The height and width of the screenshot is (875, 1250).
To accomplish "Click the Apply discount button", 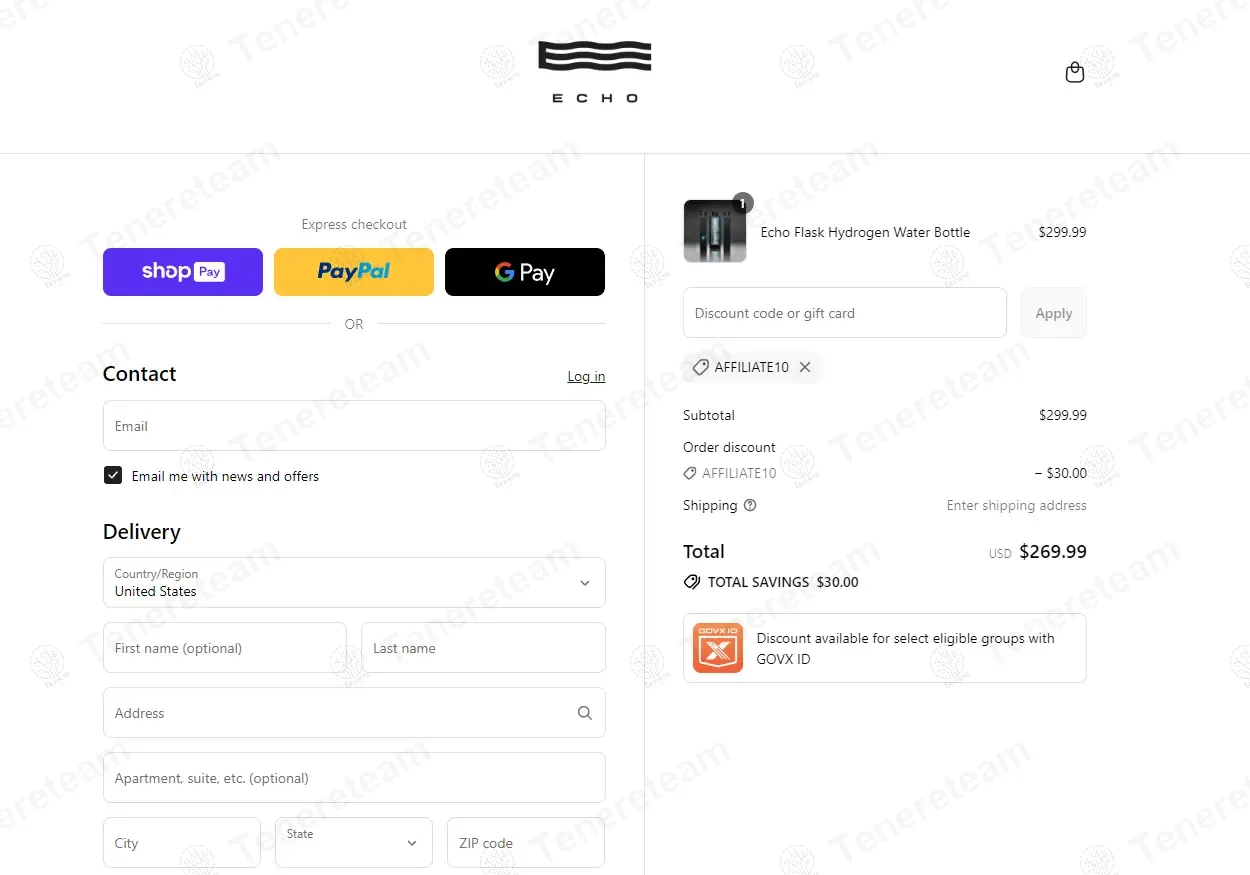I will [x=1054, y=313].
